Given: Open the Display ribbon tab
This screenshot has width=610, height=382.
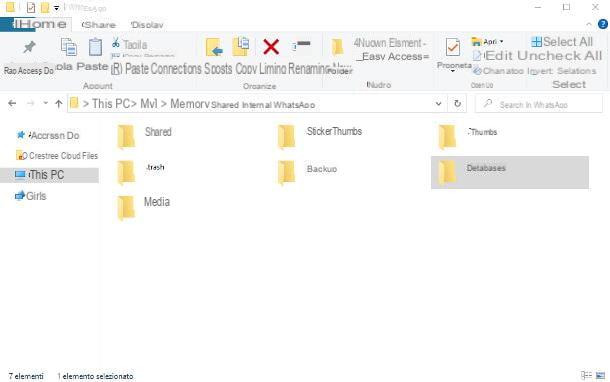Looking at the screenshot, I should tap(147, 25).
